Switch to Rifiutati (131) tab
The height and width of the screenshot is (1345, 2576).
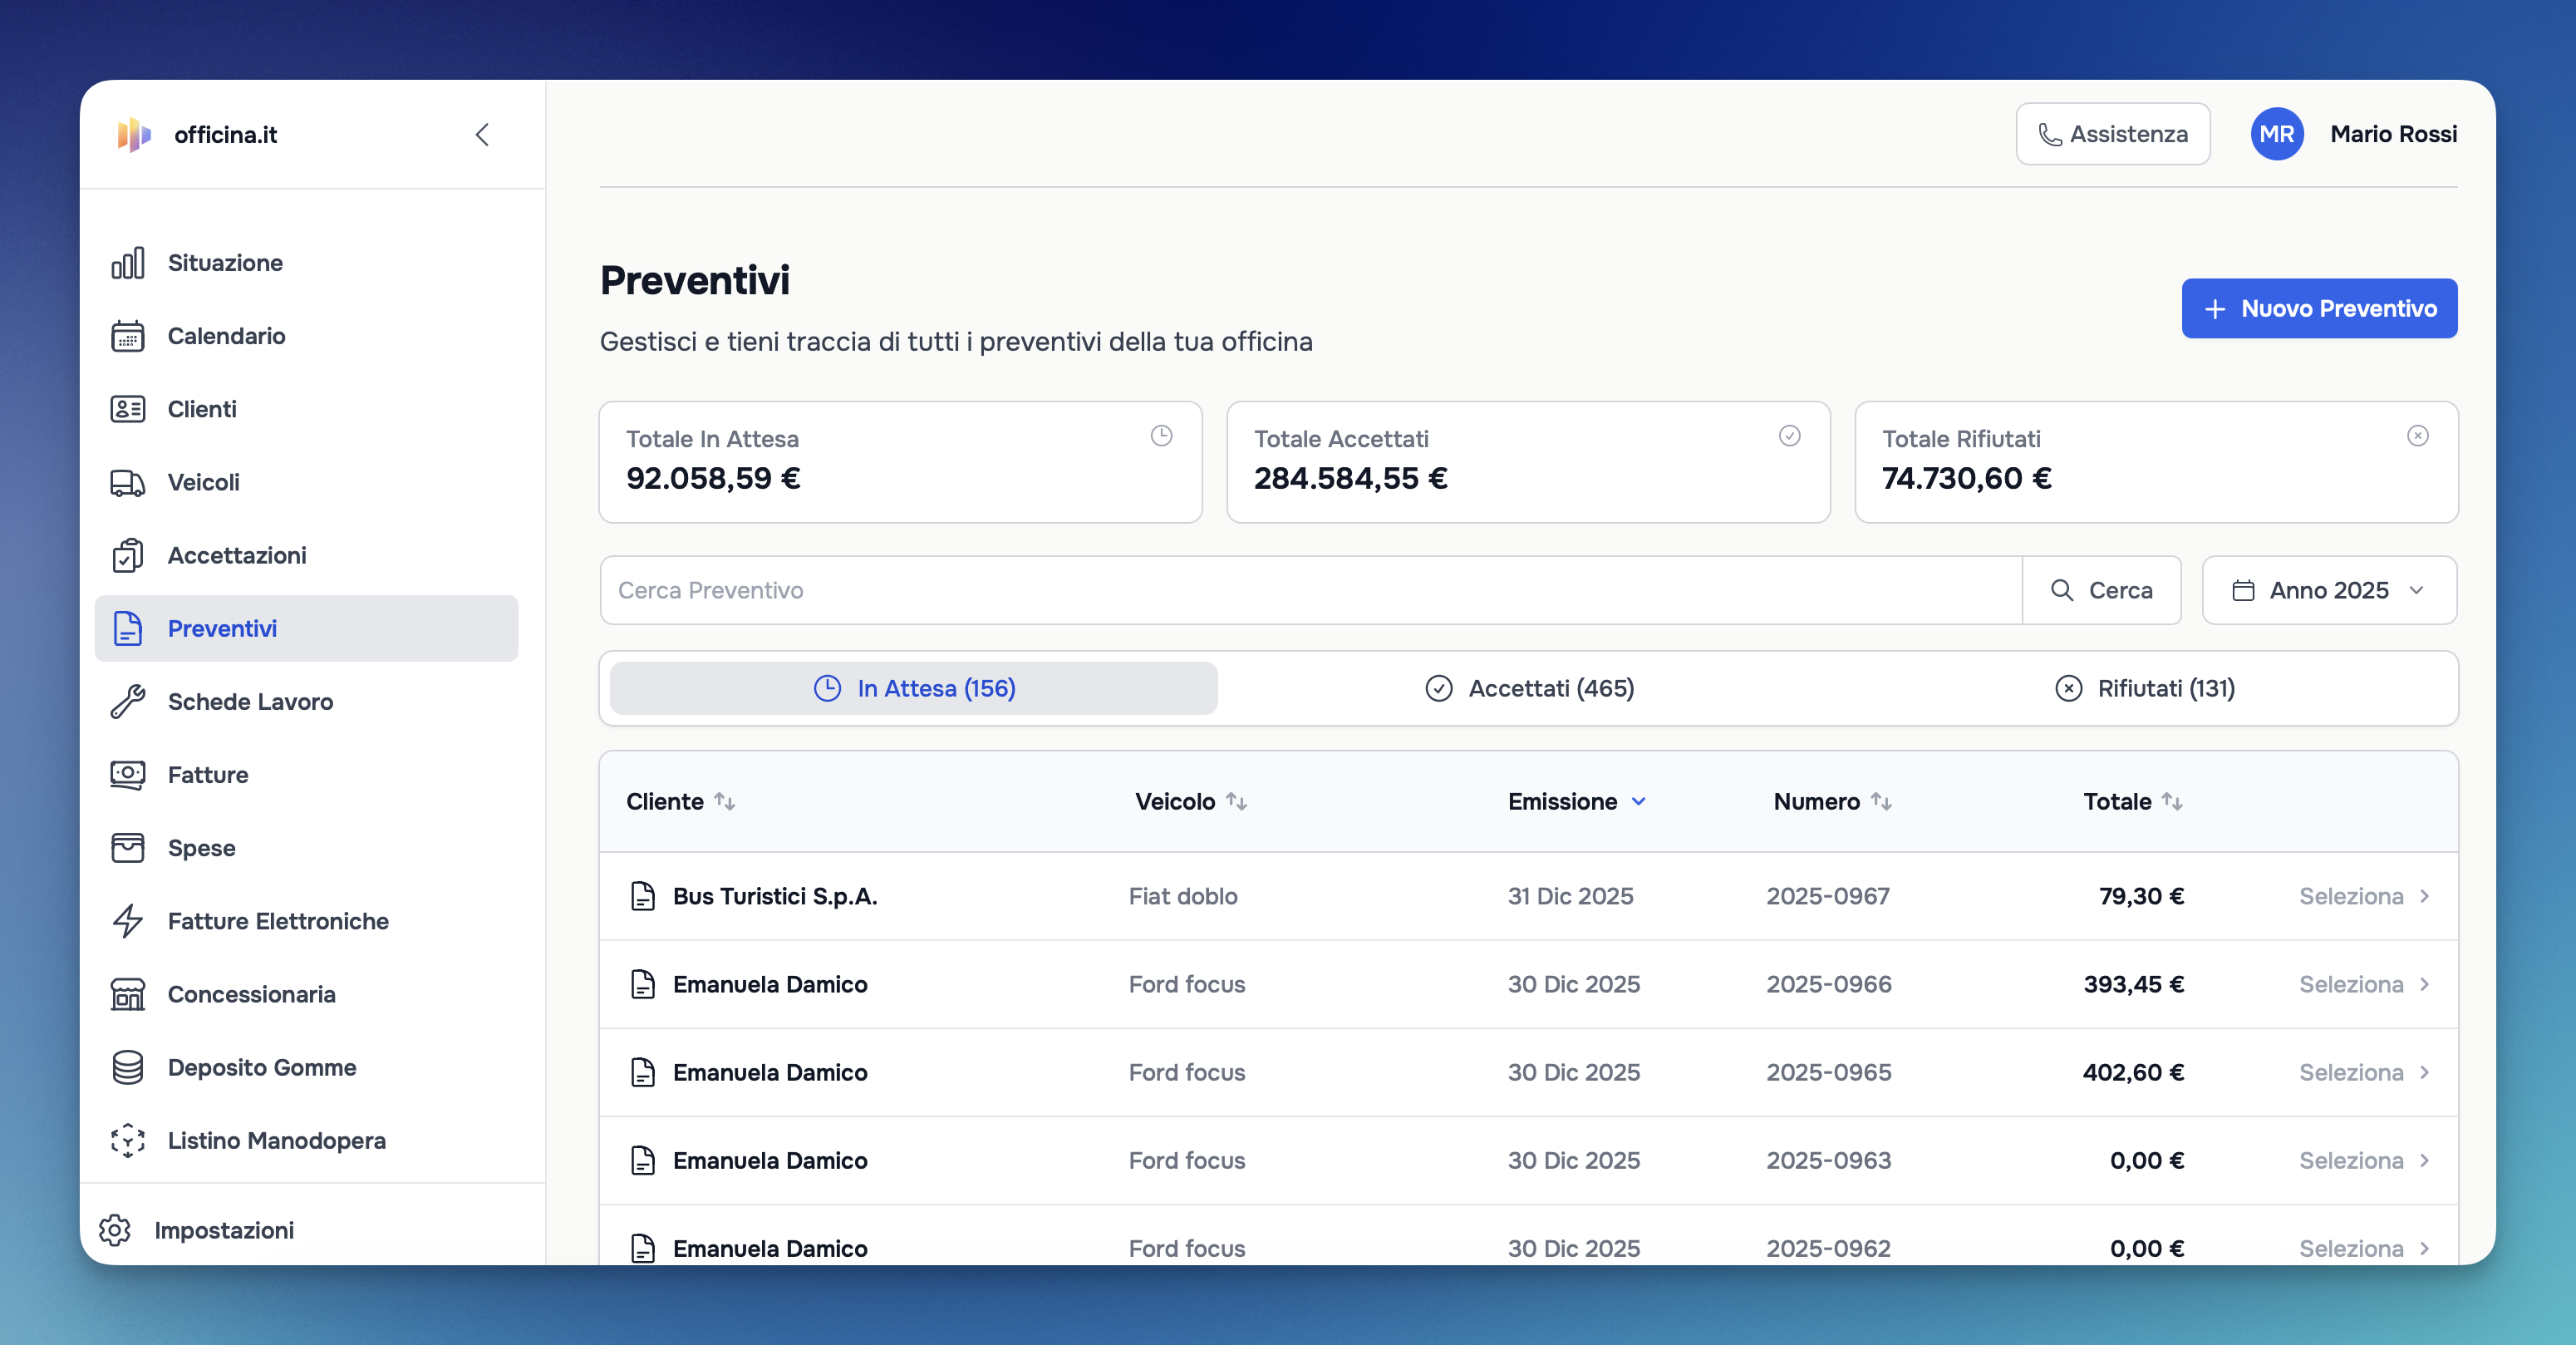[2144, 688]
